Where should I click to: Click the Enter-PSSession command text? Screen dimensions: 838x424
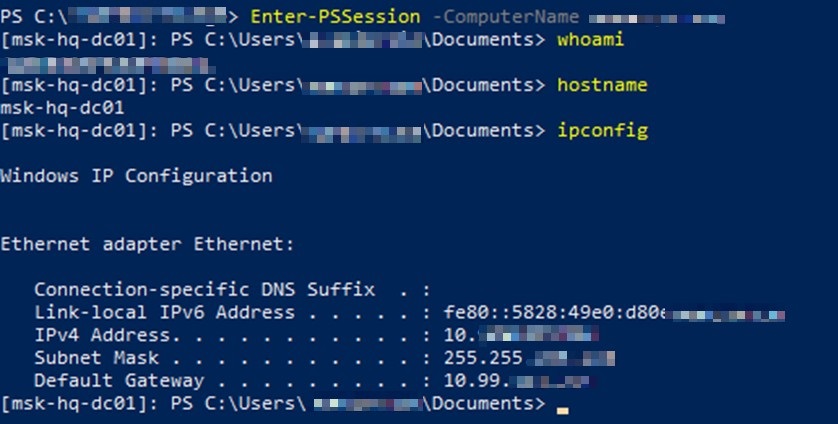point(314,18)
